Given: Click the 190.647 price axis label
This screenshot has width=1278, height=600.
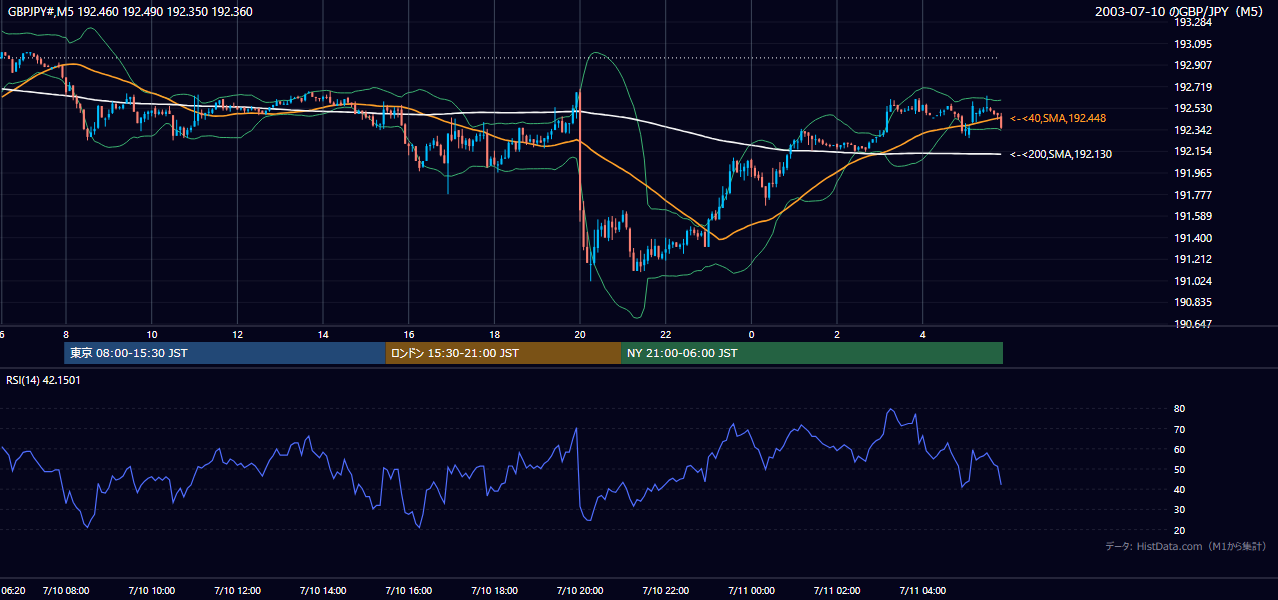Looking at the screenshot, I should coord(1192,324).
